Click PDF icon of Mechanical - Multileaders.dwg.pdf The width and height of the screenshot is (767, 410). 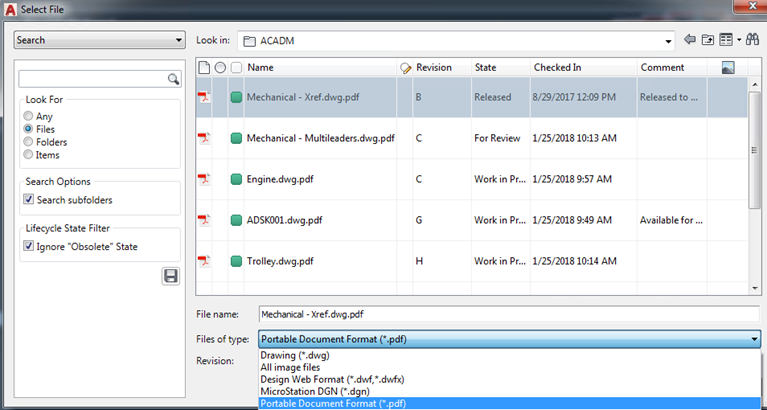click(x=203, y=138)
